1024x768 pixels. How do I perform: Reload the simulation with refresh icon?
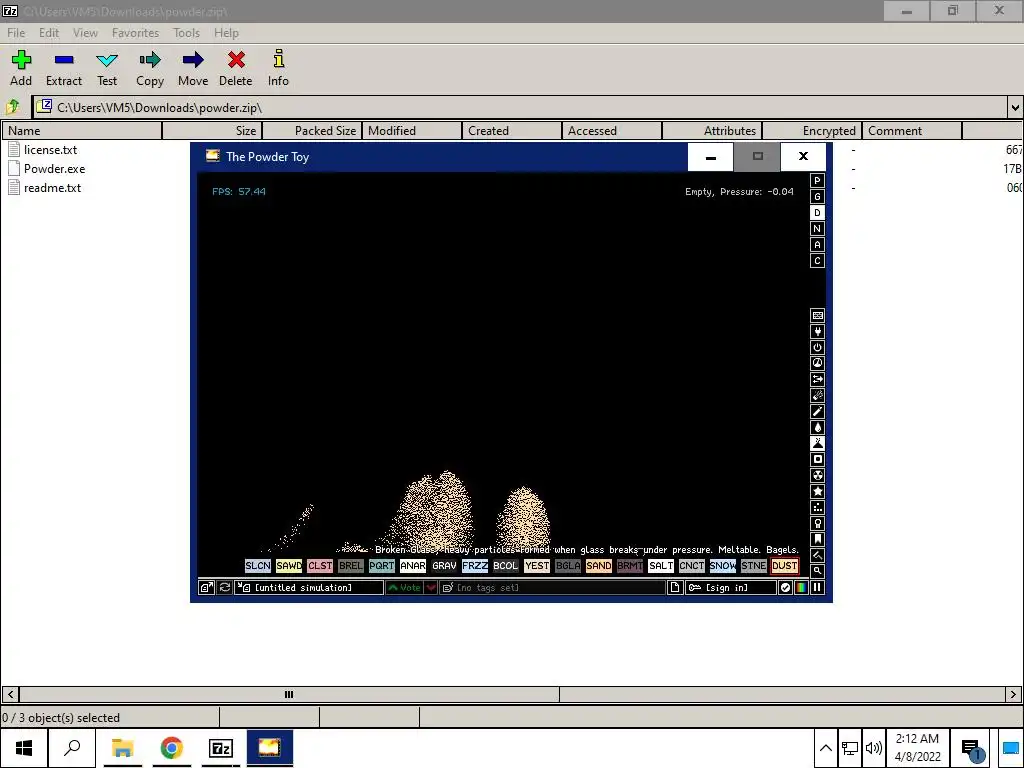(x=225, y=588)
